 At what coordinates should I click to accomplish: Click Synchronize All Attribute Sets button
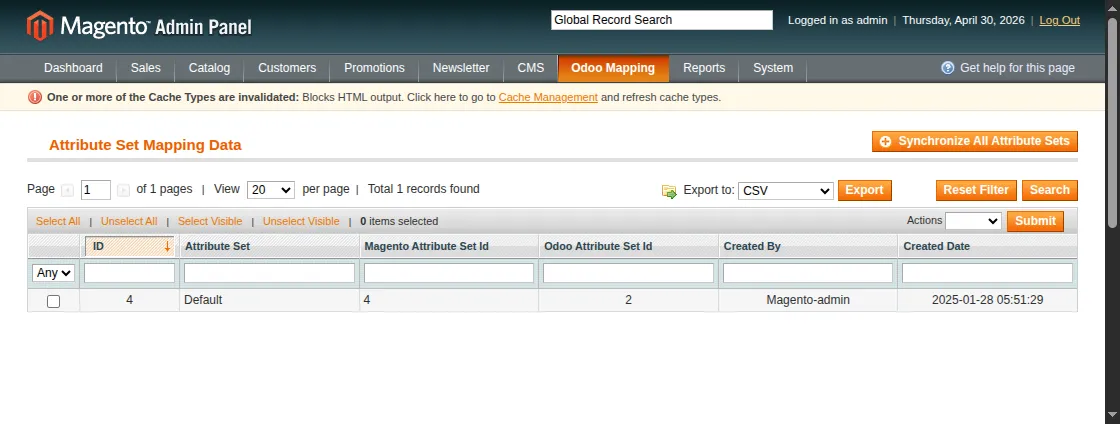974,141
